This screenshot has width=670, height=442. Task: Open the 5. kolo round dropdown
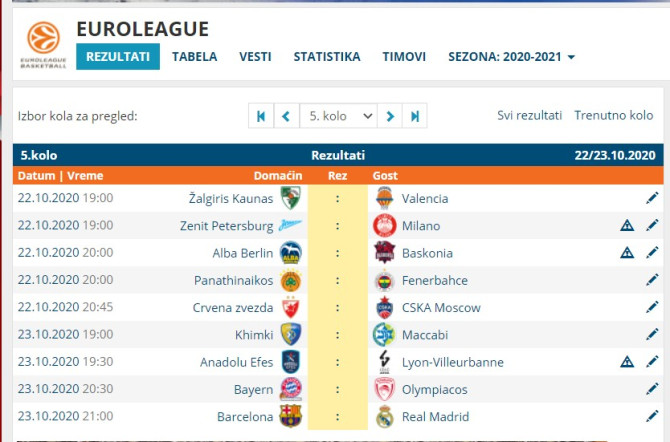(339, 116)
